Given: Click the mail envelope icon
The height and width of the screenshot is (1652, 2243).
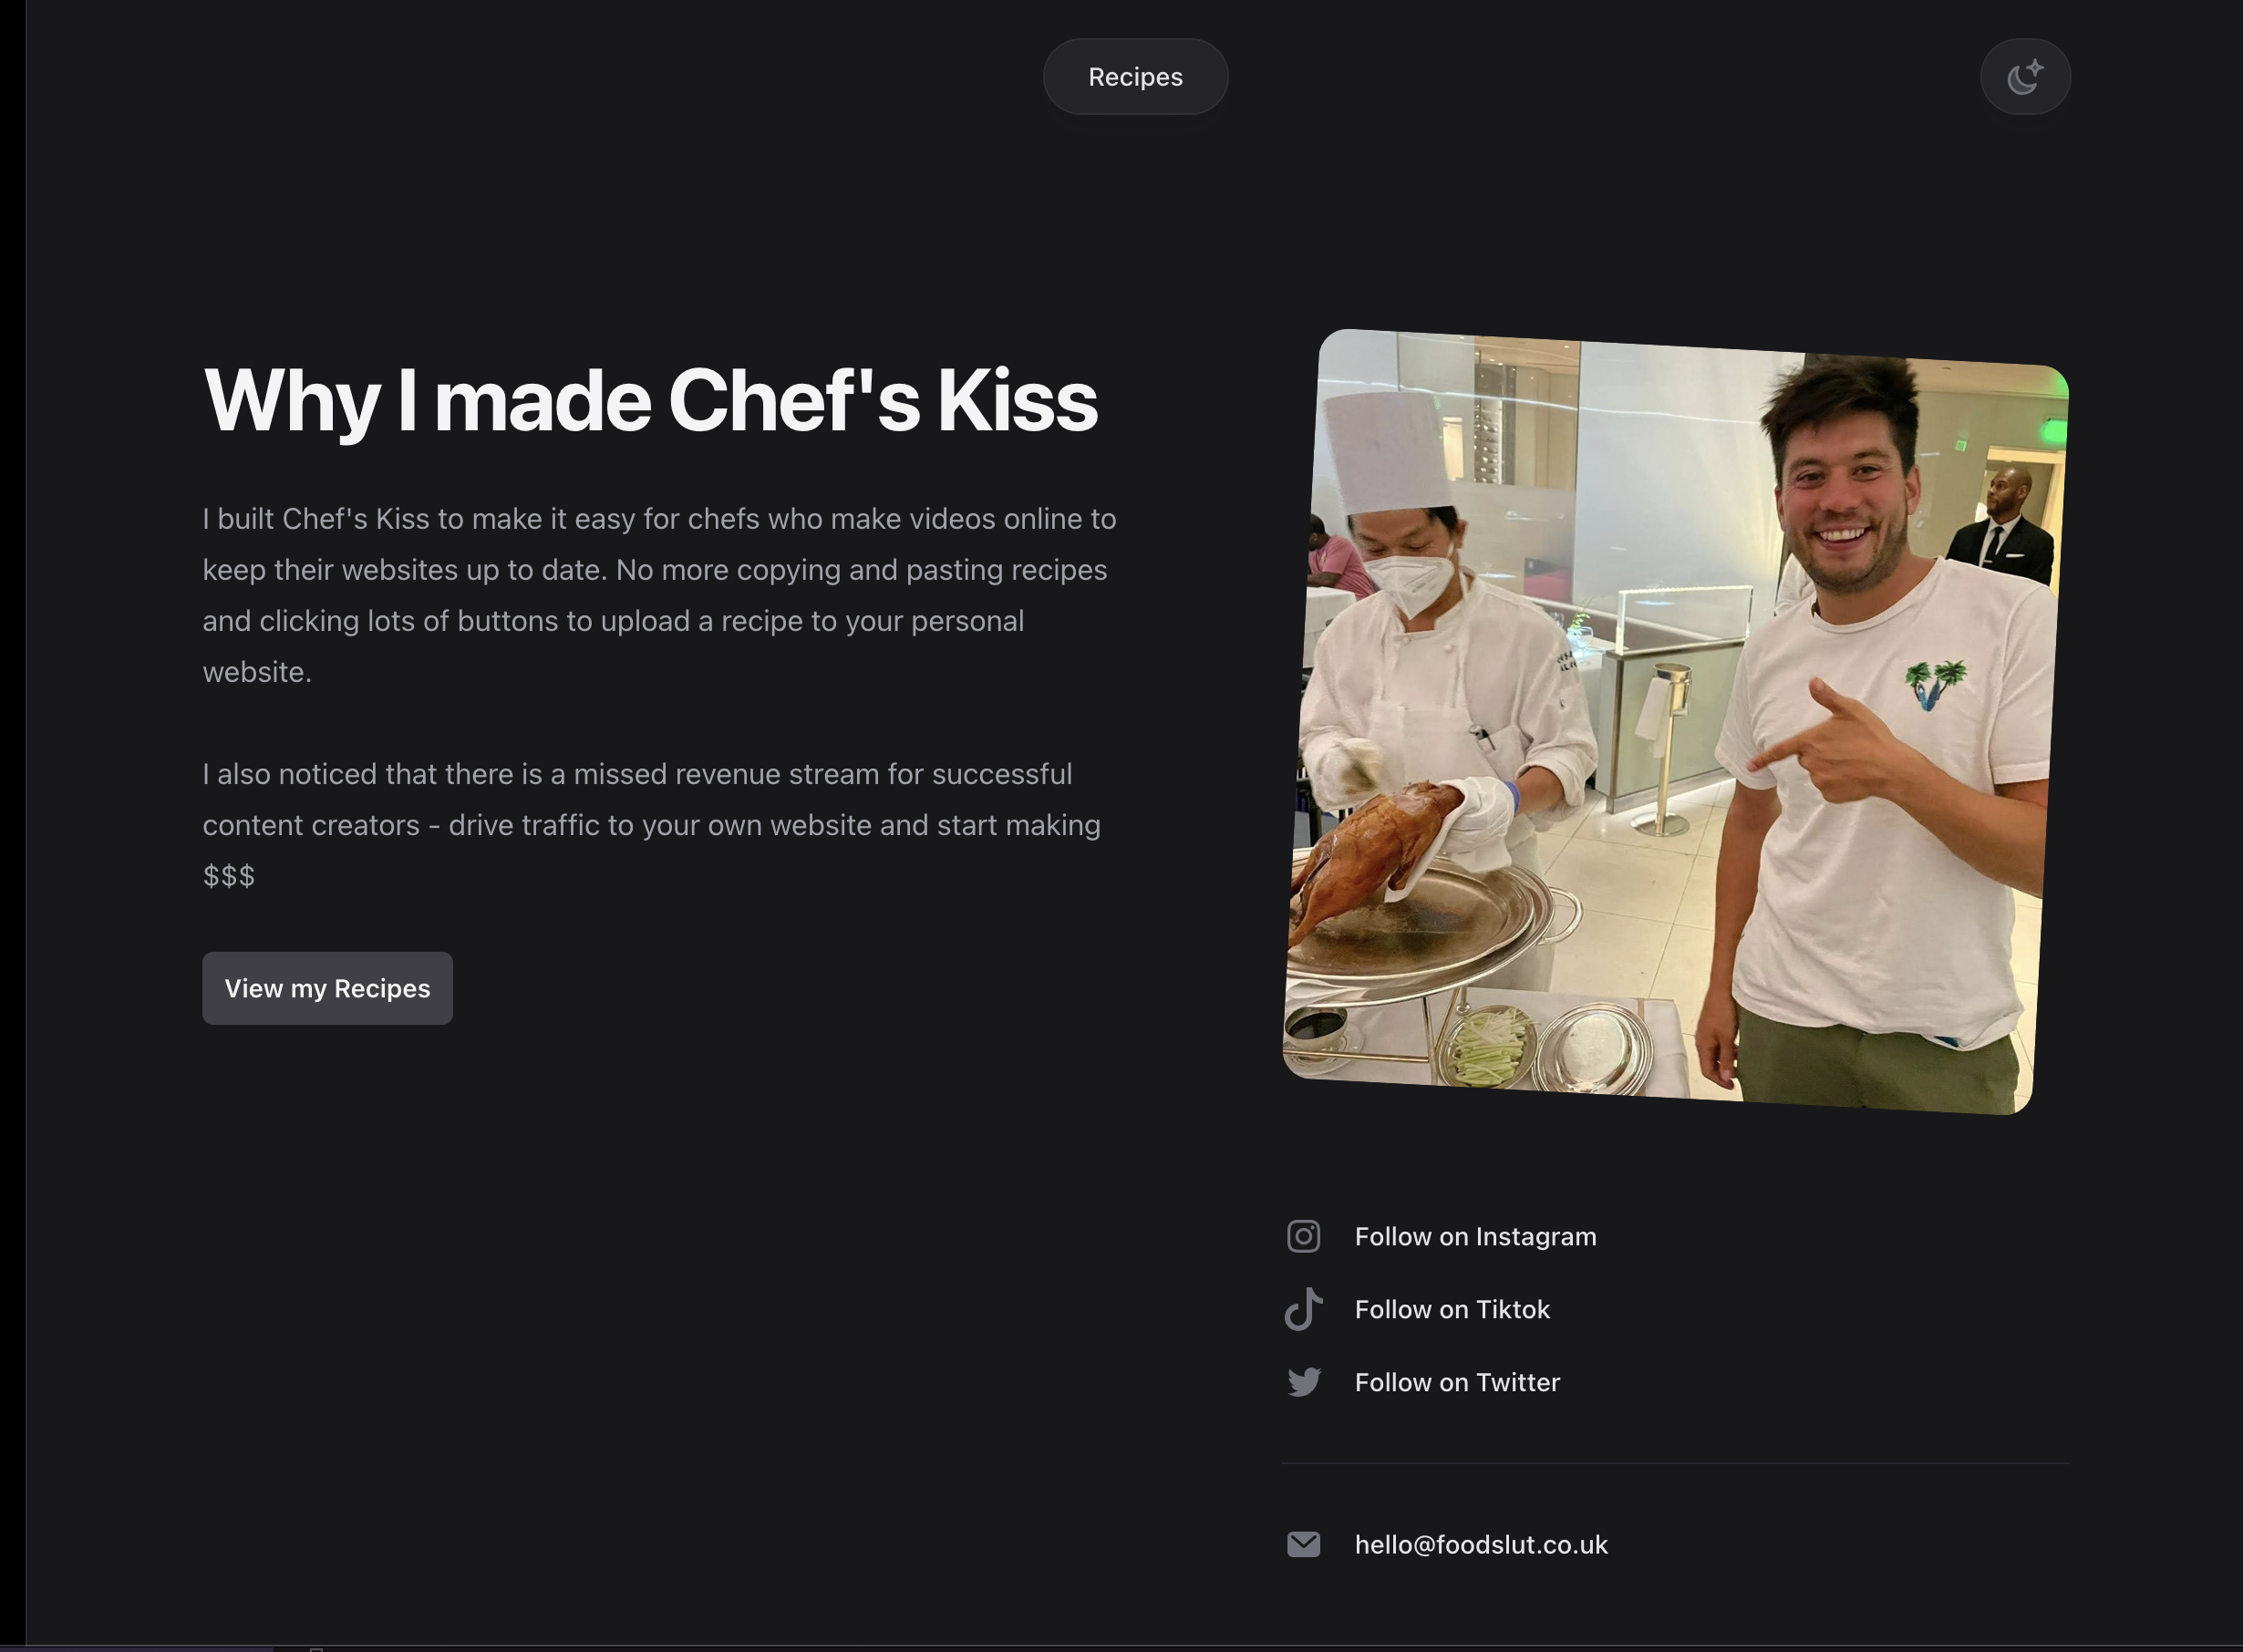Looking at the screenshot, I should tap(1303, 1545).
